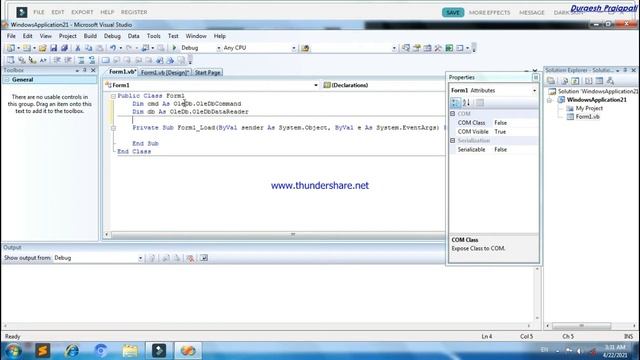Screen dimensions: 640x360
Task: Place cursor on the End Sub code line
Action: [145, 144]
